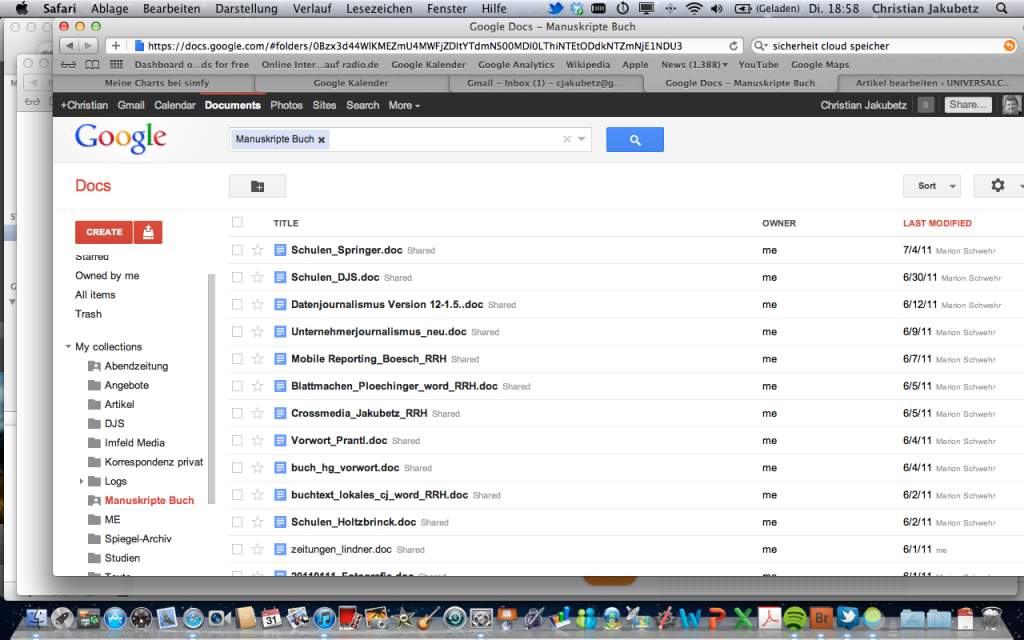Click the sidebar vertical scrollbar
1024x640 pixels.
pos(211,389)
